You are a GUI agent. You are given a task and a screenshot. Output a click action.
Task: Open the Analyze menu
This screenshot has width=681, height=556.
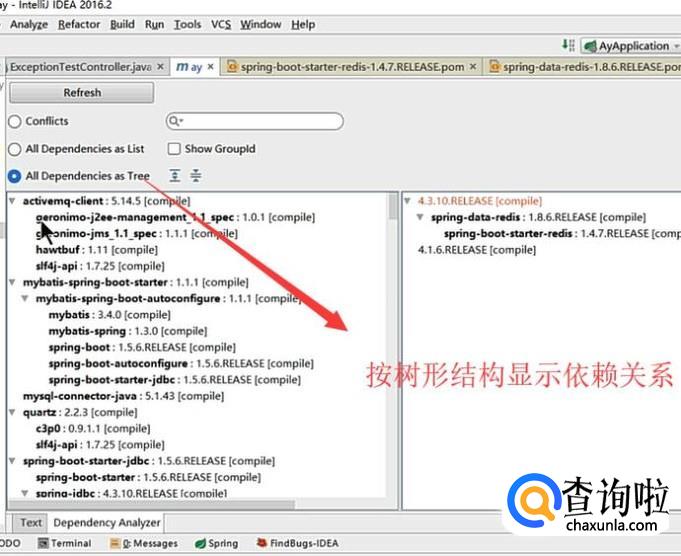click(x=29, y=24)
